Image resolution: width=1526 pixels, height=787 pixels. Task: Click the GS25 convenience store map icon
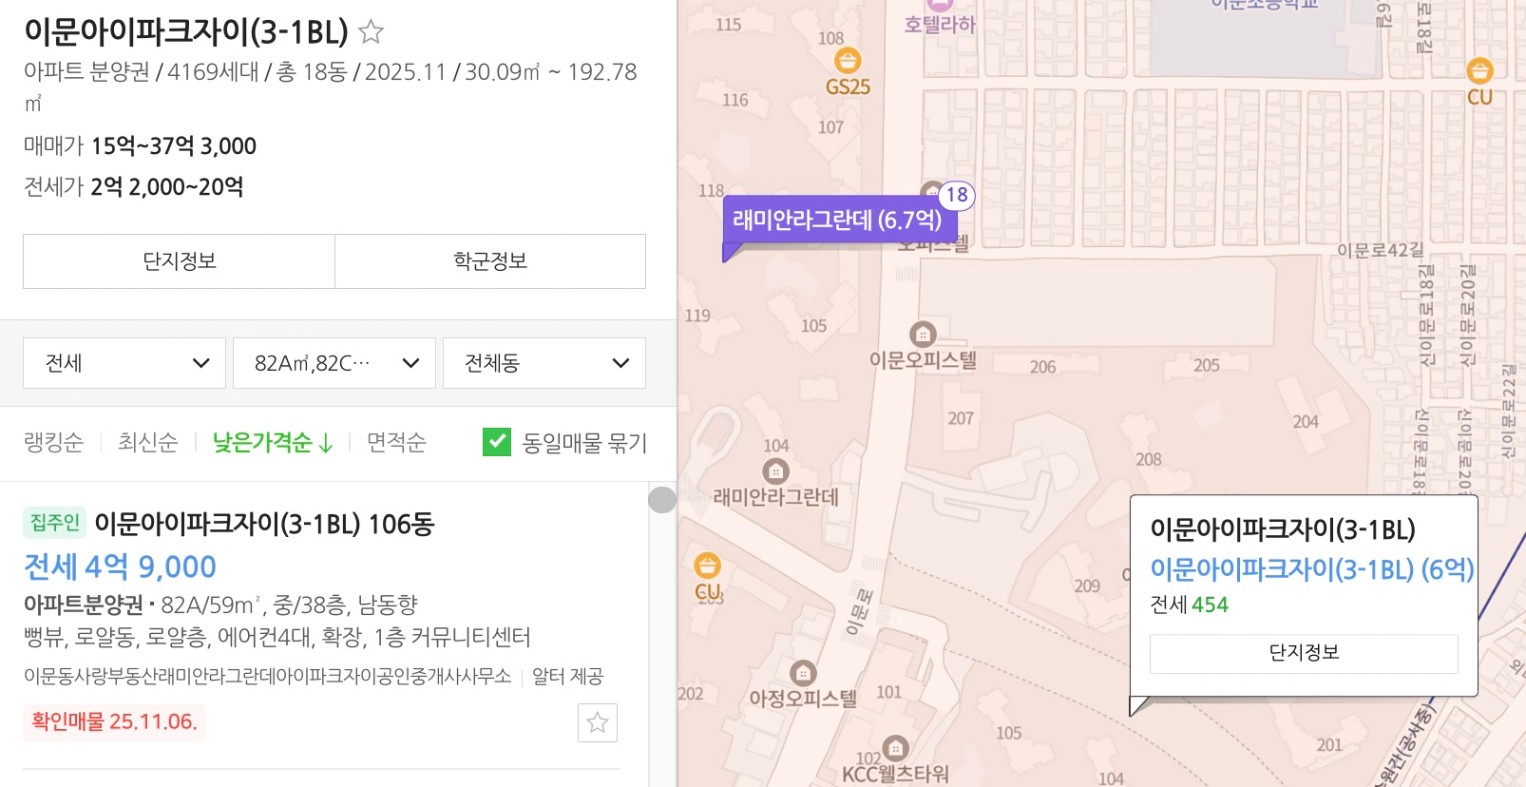pos(848,61)
